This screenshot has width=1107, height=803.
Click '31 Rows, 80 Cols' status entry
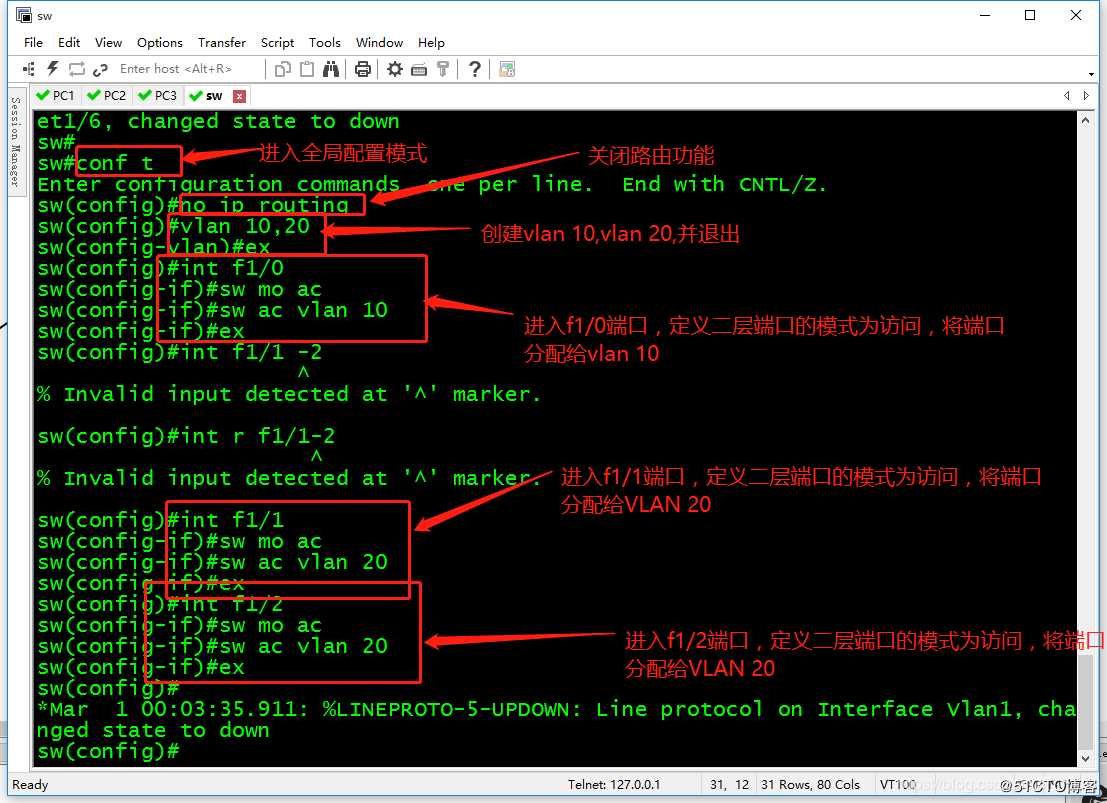coord(810,784)
